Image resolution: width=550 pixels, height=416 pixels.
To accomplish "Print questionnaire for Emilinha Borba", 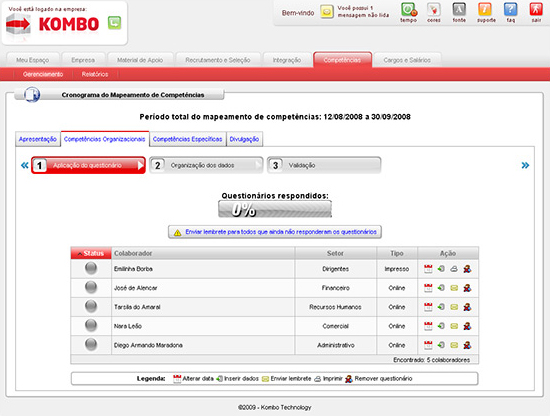I will [x=454, y=269].
